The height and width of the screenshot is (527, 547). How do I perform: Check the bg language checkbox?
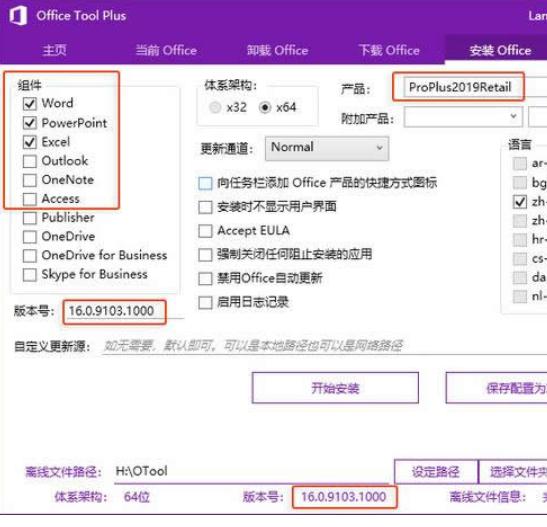pos(520,182)
